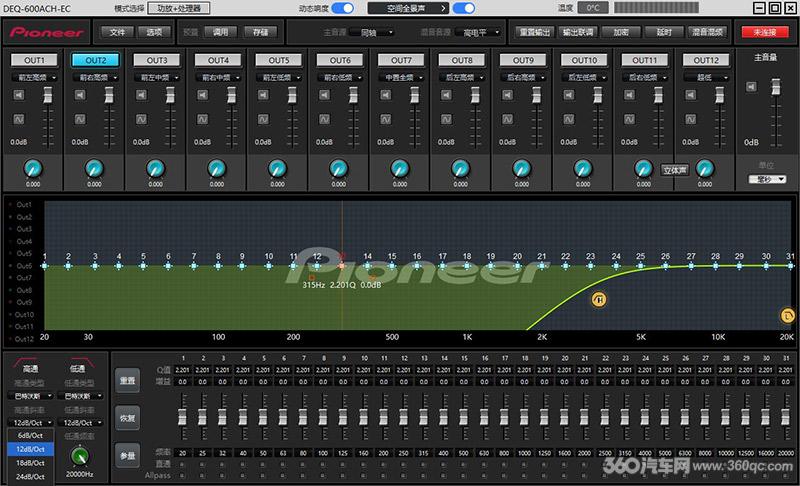Invert phase on the OUT3 channel
Image resolution: width=800 pixels, height=486 pixels.
click(141, 119)
